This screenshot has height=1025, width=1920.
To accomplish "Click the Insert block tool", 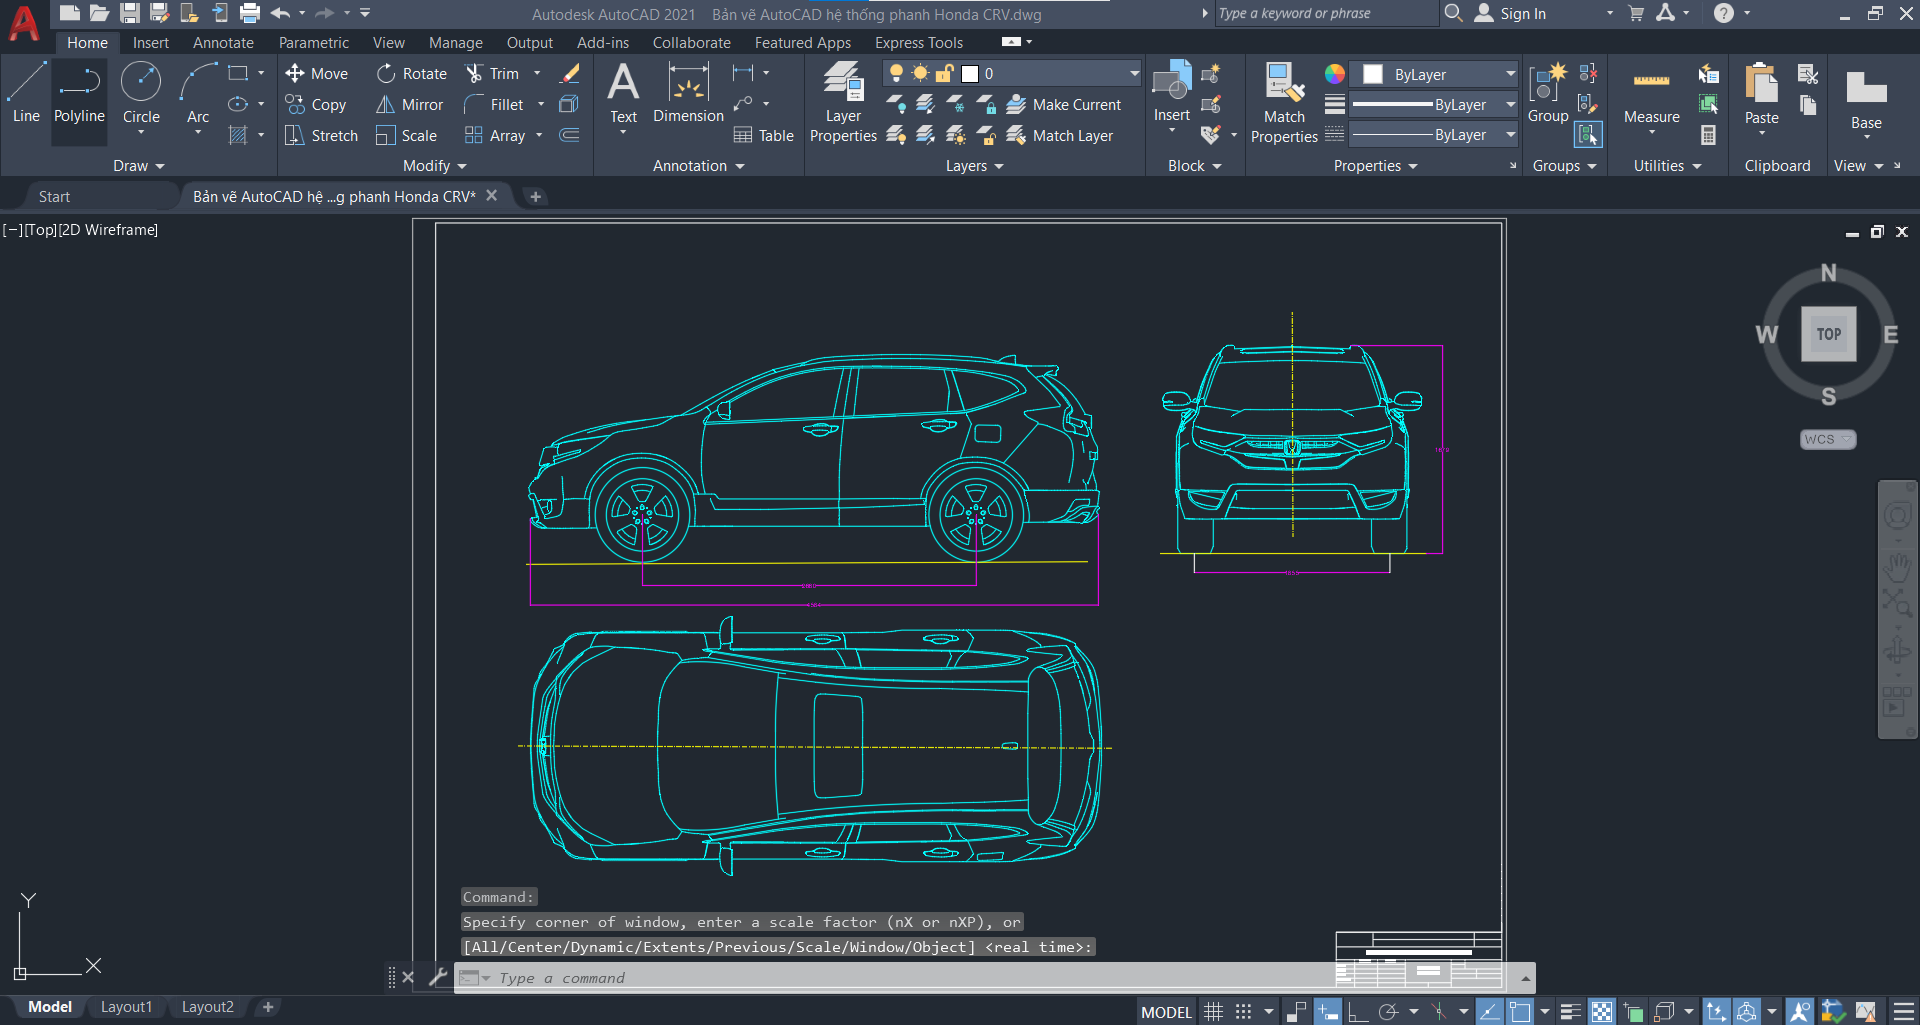I will point(1171,93).
